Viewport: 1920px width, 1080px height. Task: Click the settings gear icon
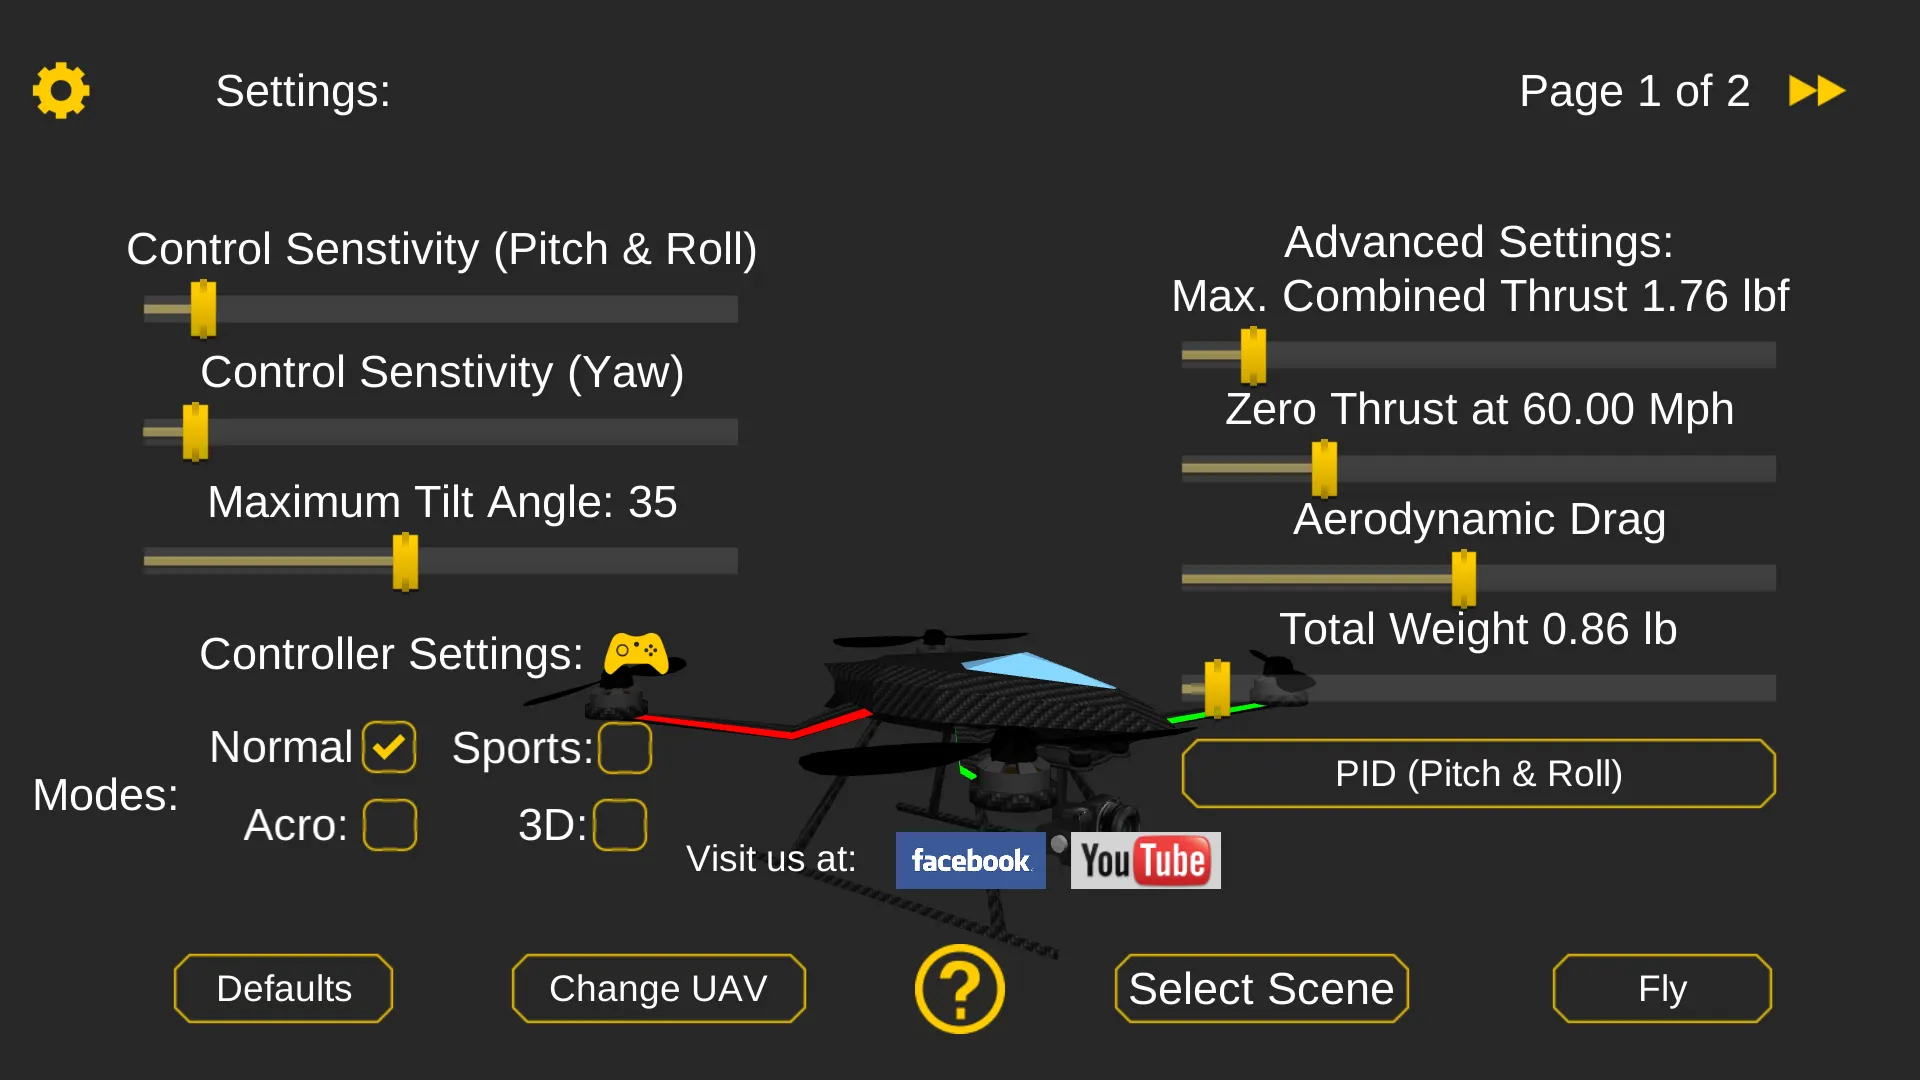click(x=61, y=90)
